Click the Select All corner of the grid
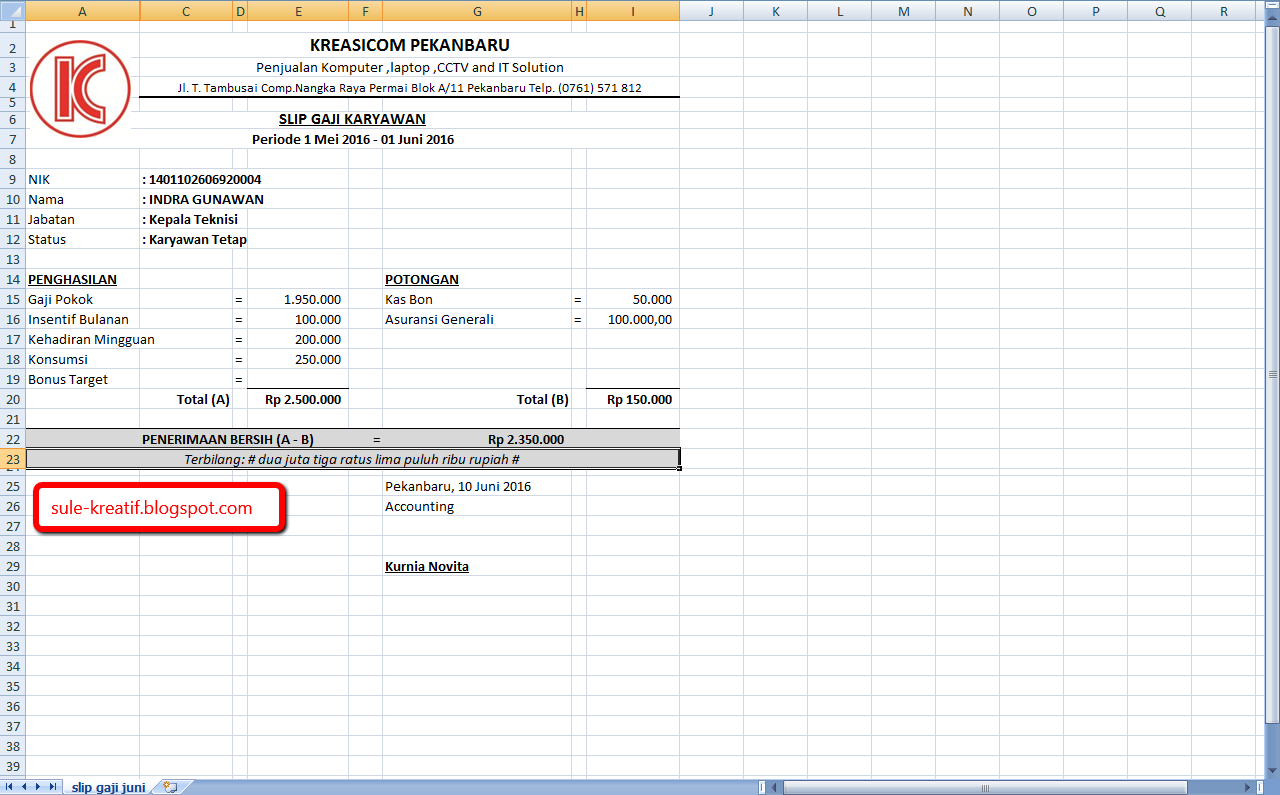This screenshot has width=1280, height=795. tap(13, 11)
